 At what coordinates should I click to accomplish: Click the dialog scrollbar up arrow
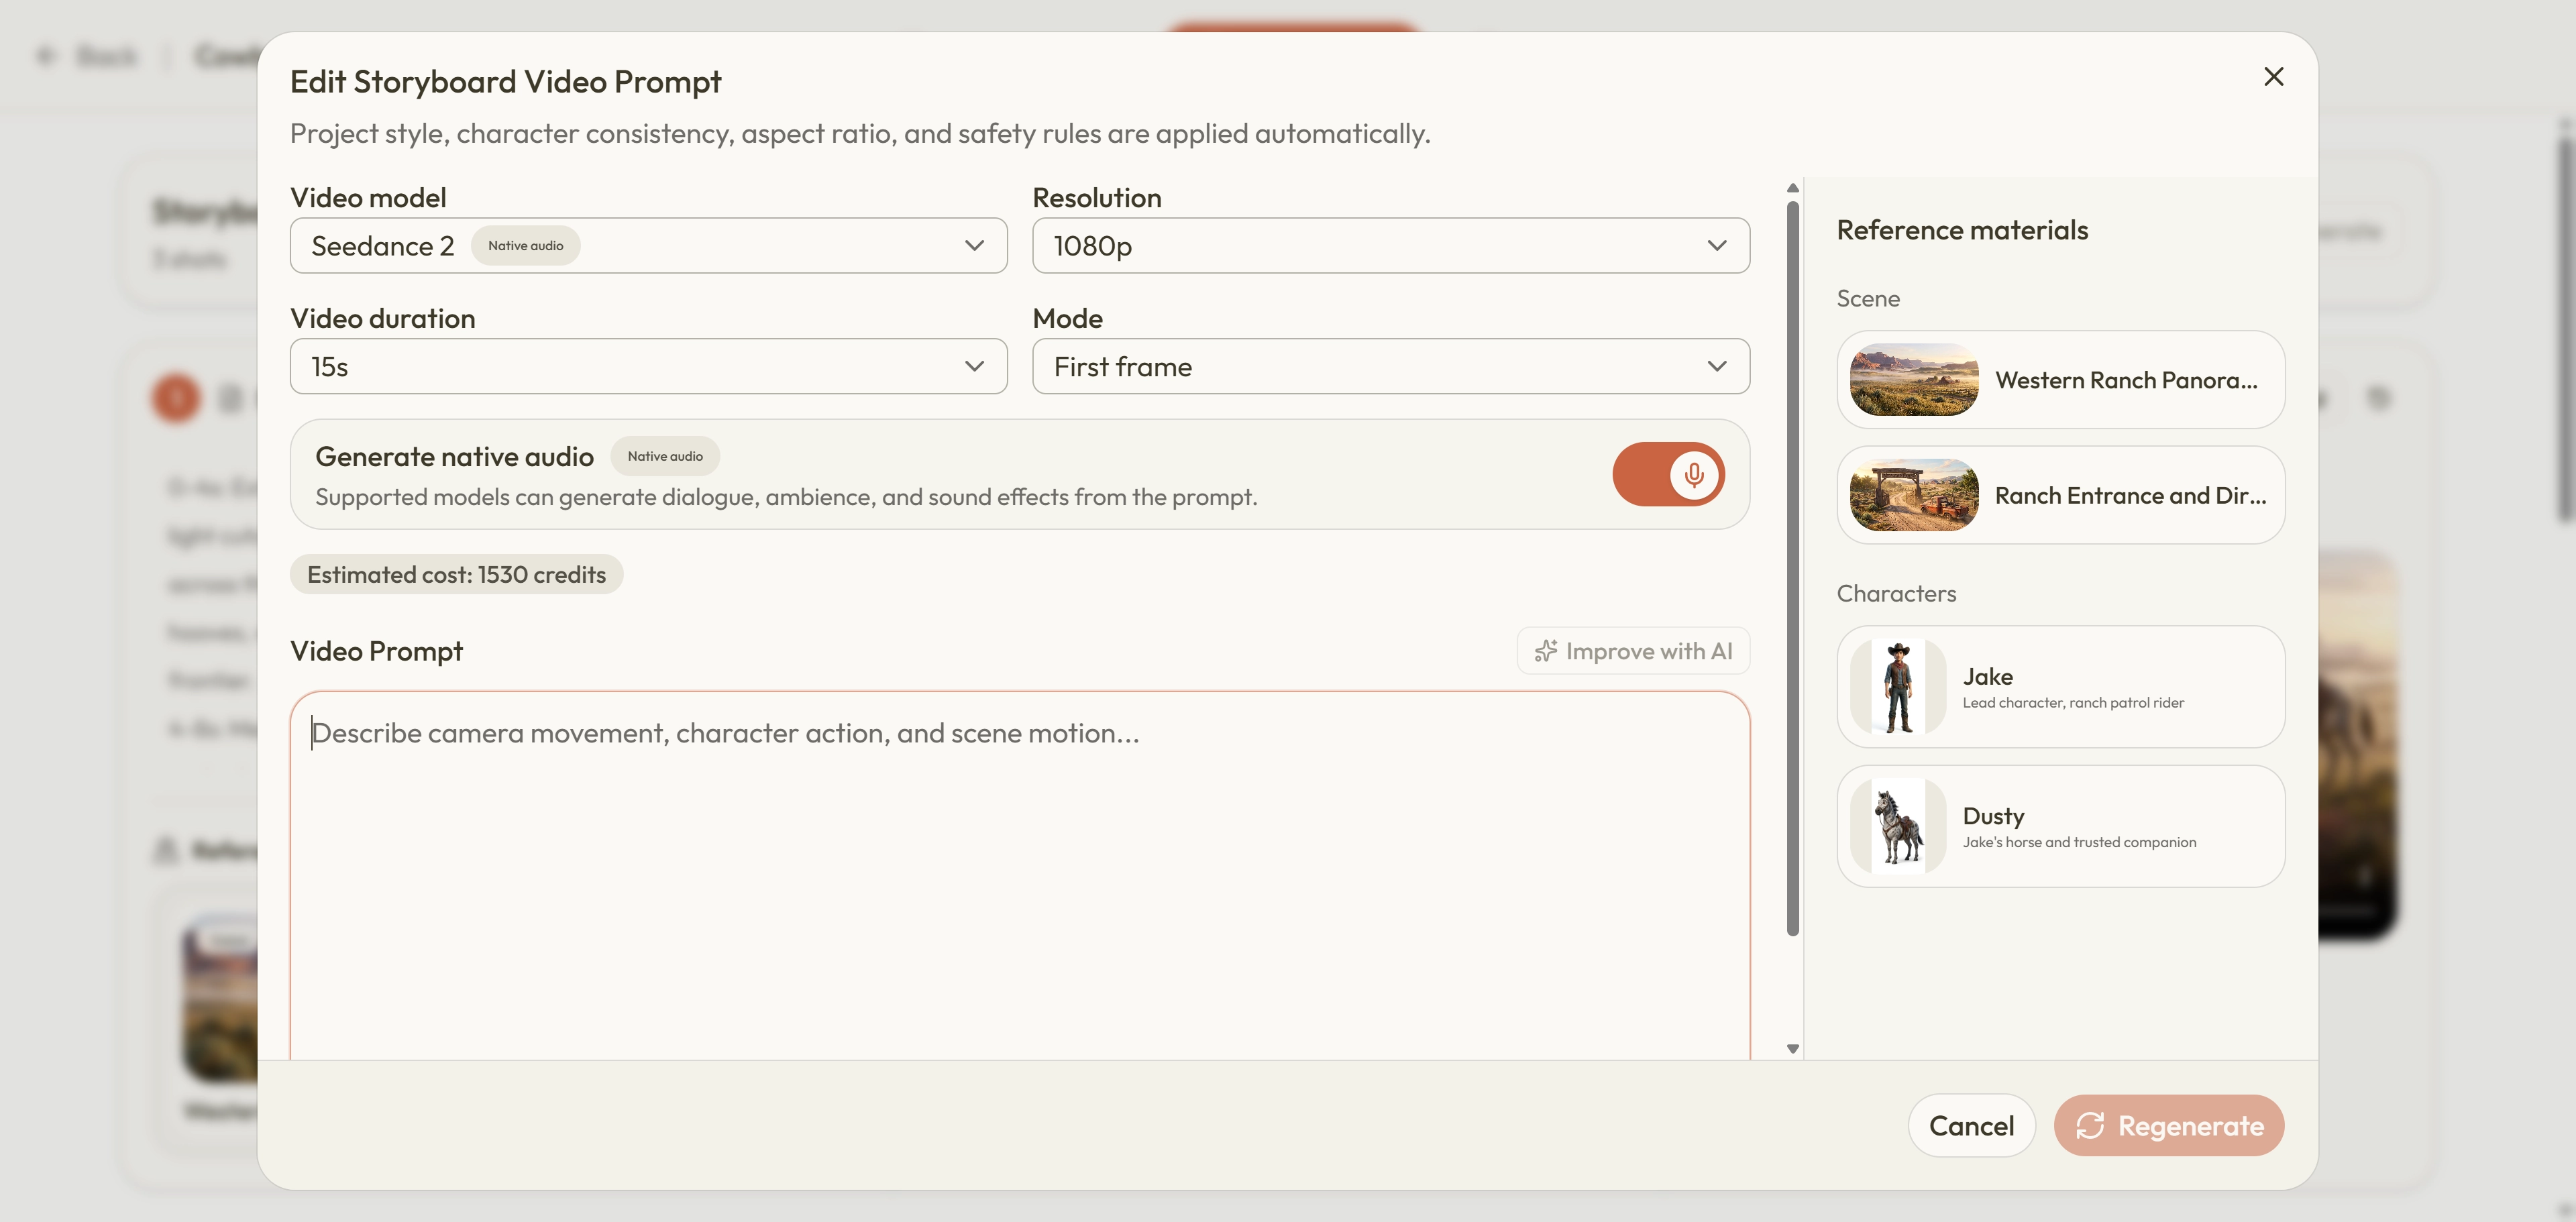point(1792,188)
